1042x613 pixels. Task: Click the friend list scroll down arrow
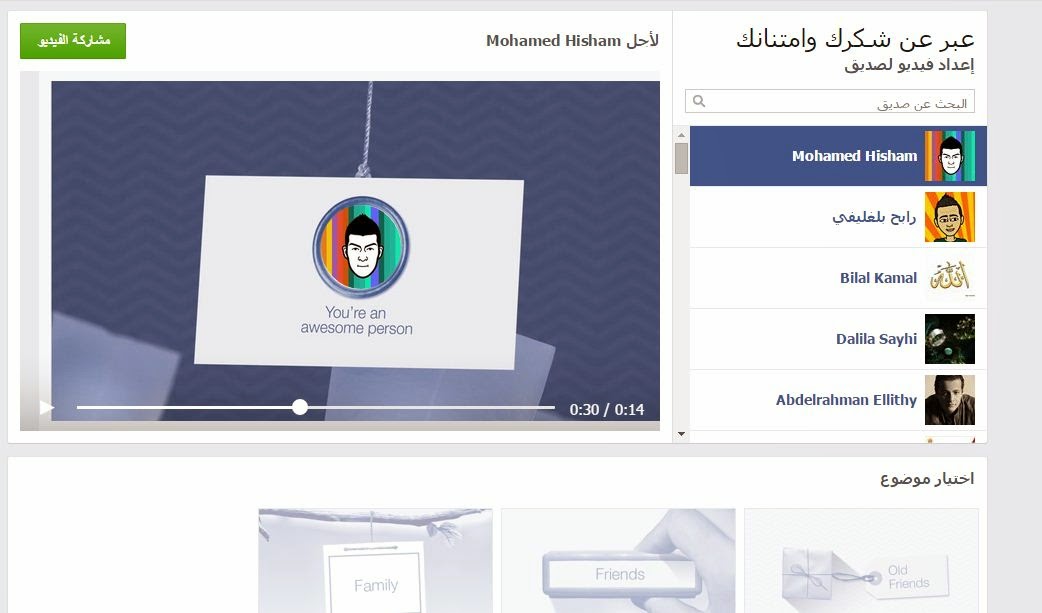681,434
